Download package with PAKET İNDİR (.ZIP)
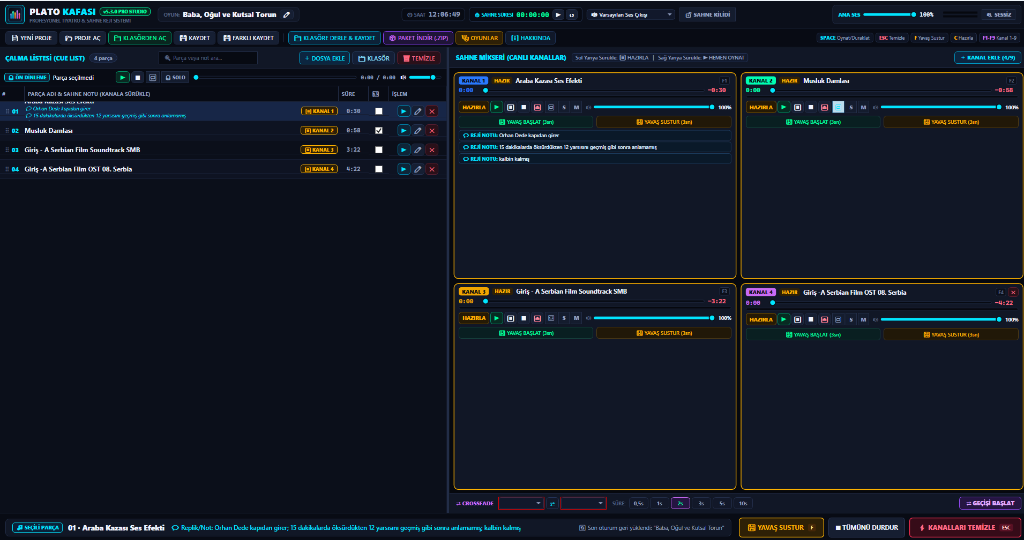 coord(417,38)
